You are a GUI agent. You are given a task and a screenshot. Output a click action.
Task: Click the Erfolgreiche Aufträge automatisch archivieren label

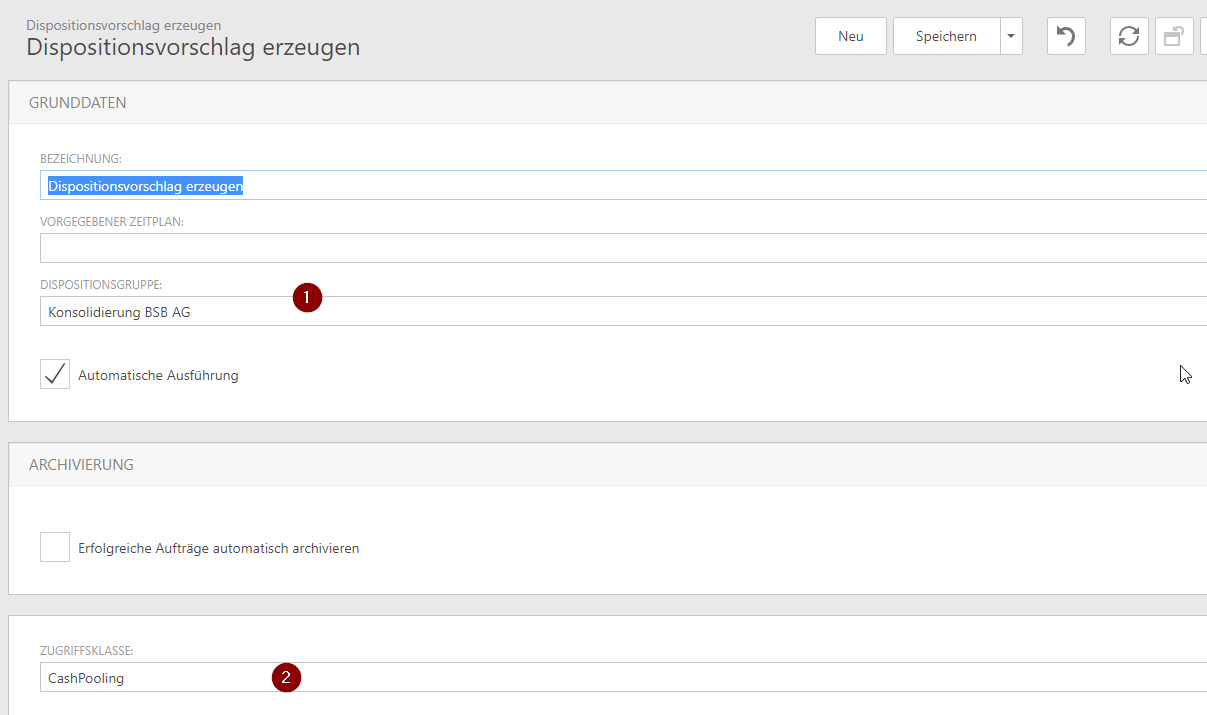tap(218, 548)
